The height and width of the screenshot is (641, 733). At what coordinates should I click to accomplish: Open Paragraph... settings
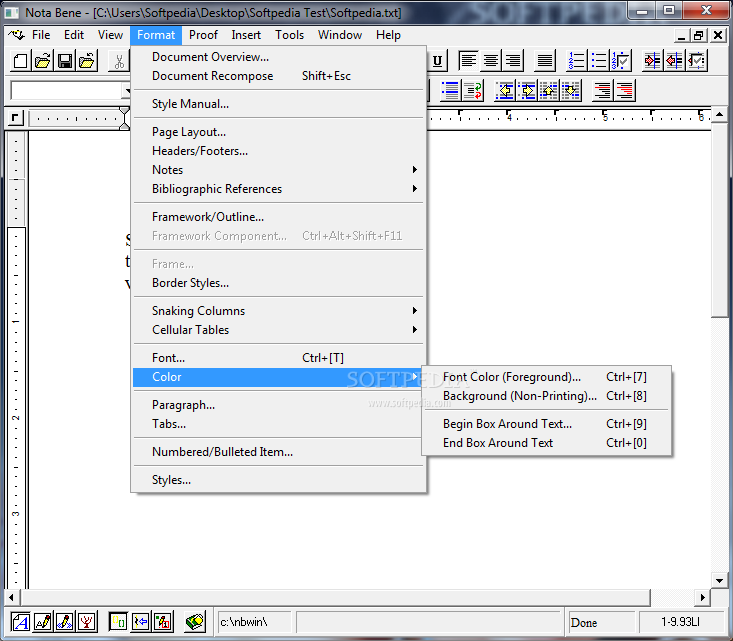click(279, 405)
